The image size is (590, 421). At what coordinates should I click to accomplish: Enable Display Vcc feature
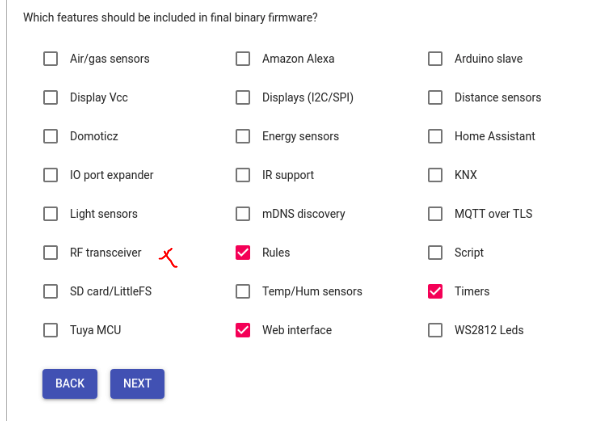tap(50, 97)
